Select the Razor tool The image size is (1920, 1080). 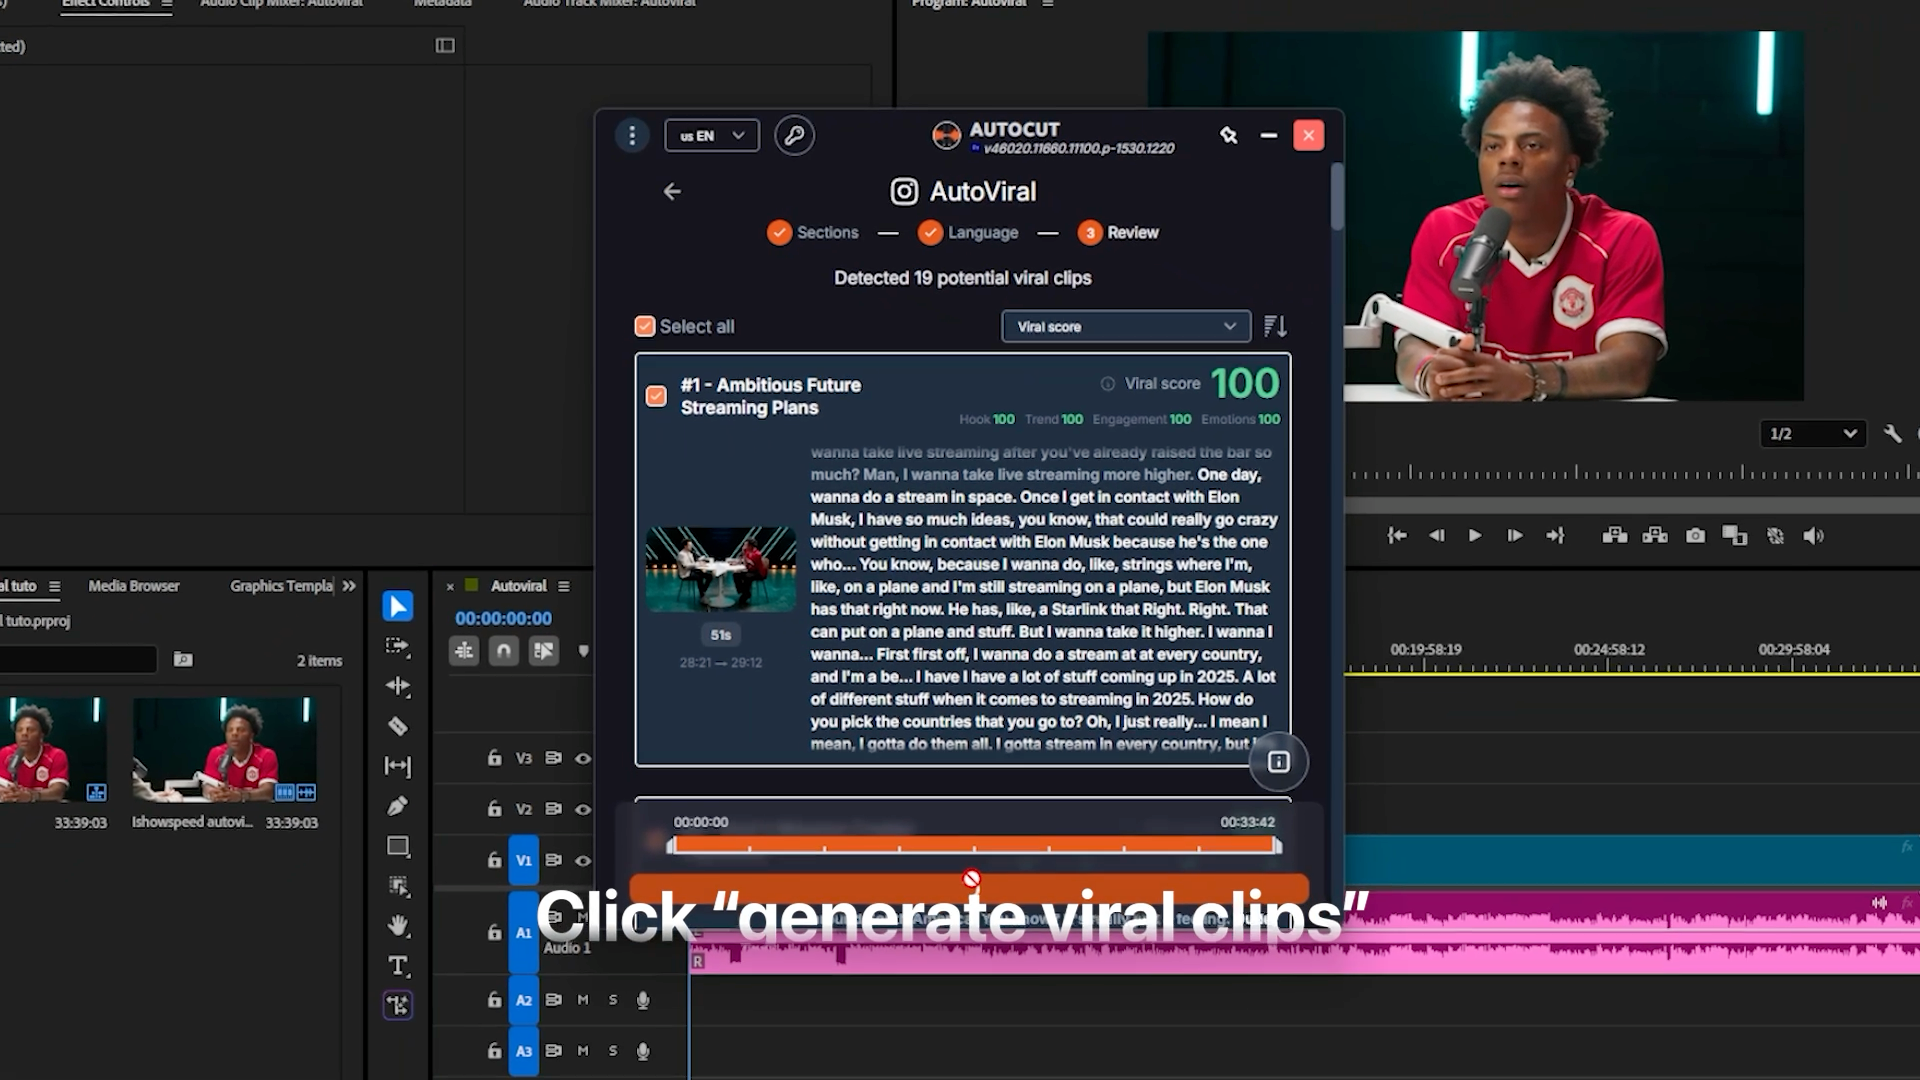[397, 726]
